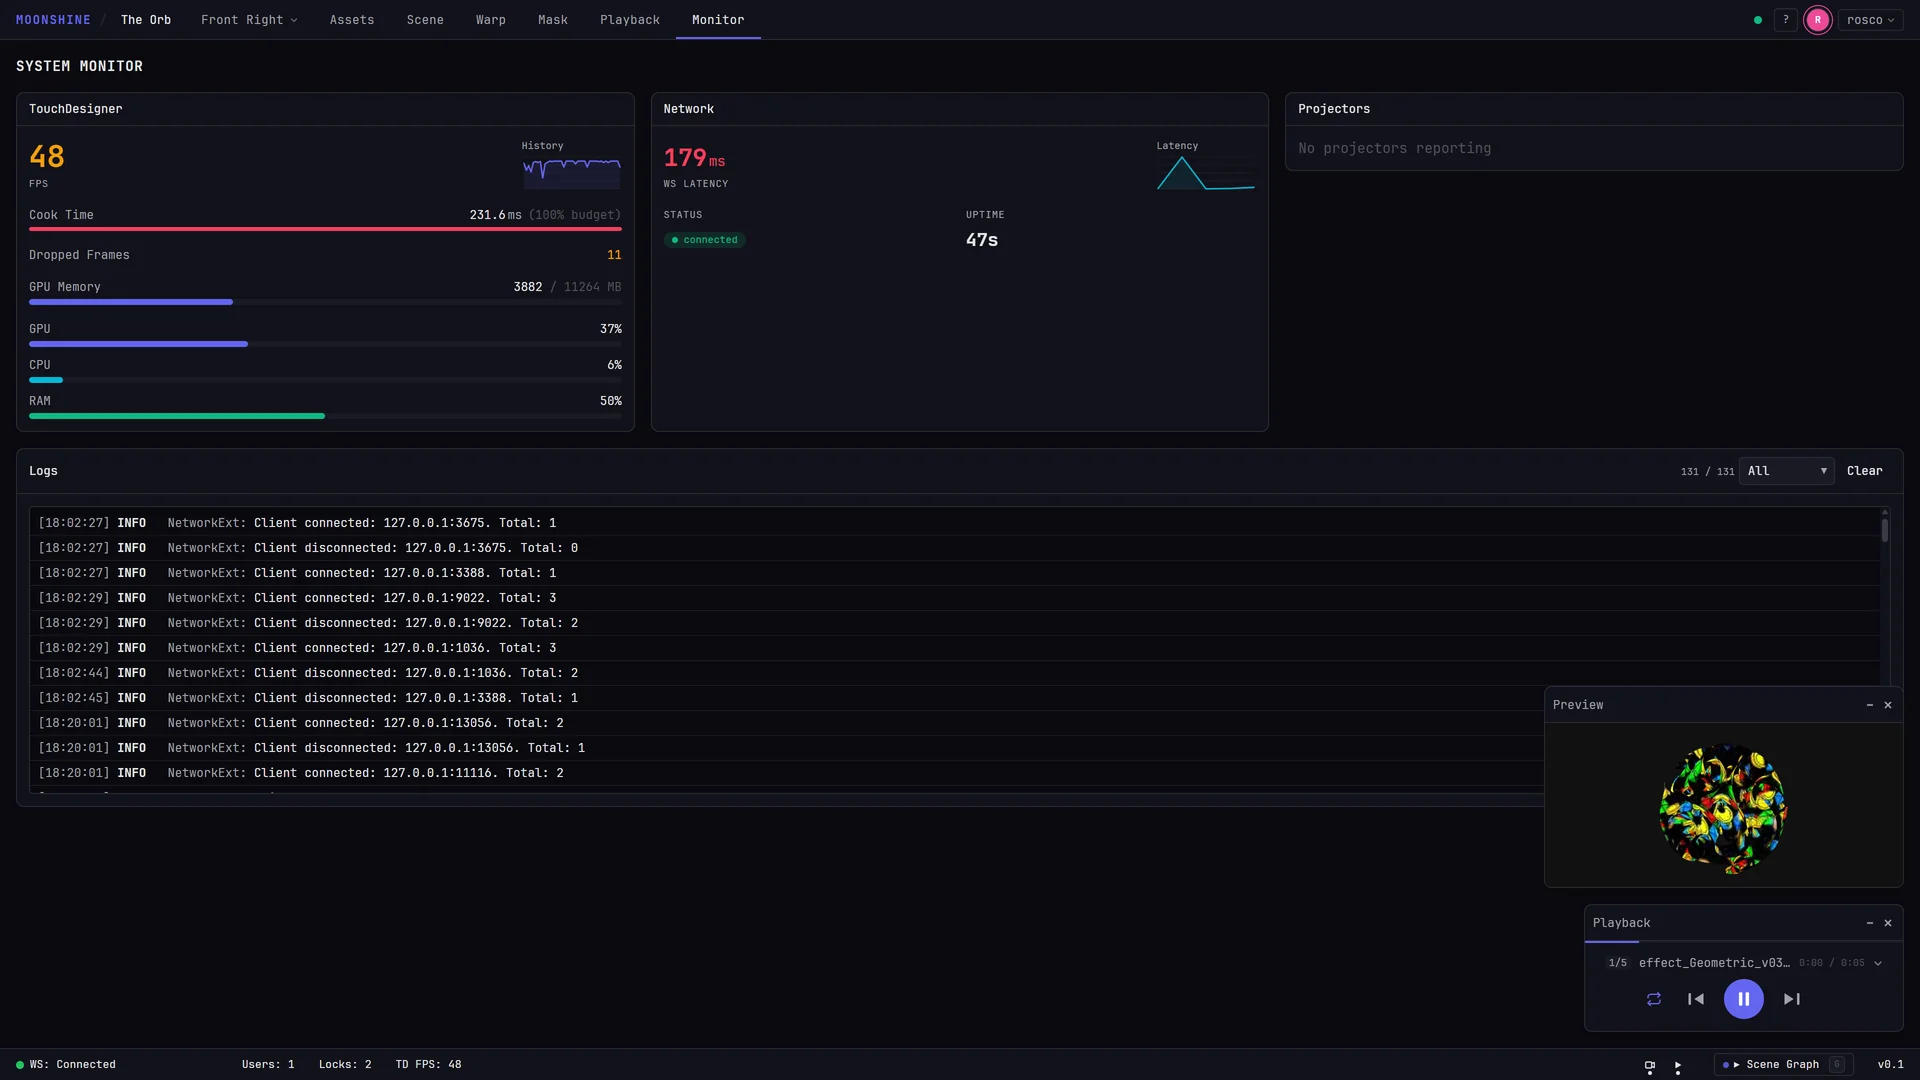1920x1080 pixels.
Task: Open the Scene Graph from the status bar
Action: tap(1783, 1065)
